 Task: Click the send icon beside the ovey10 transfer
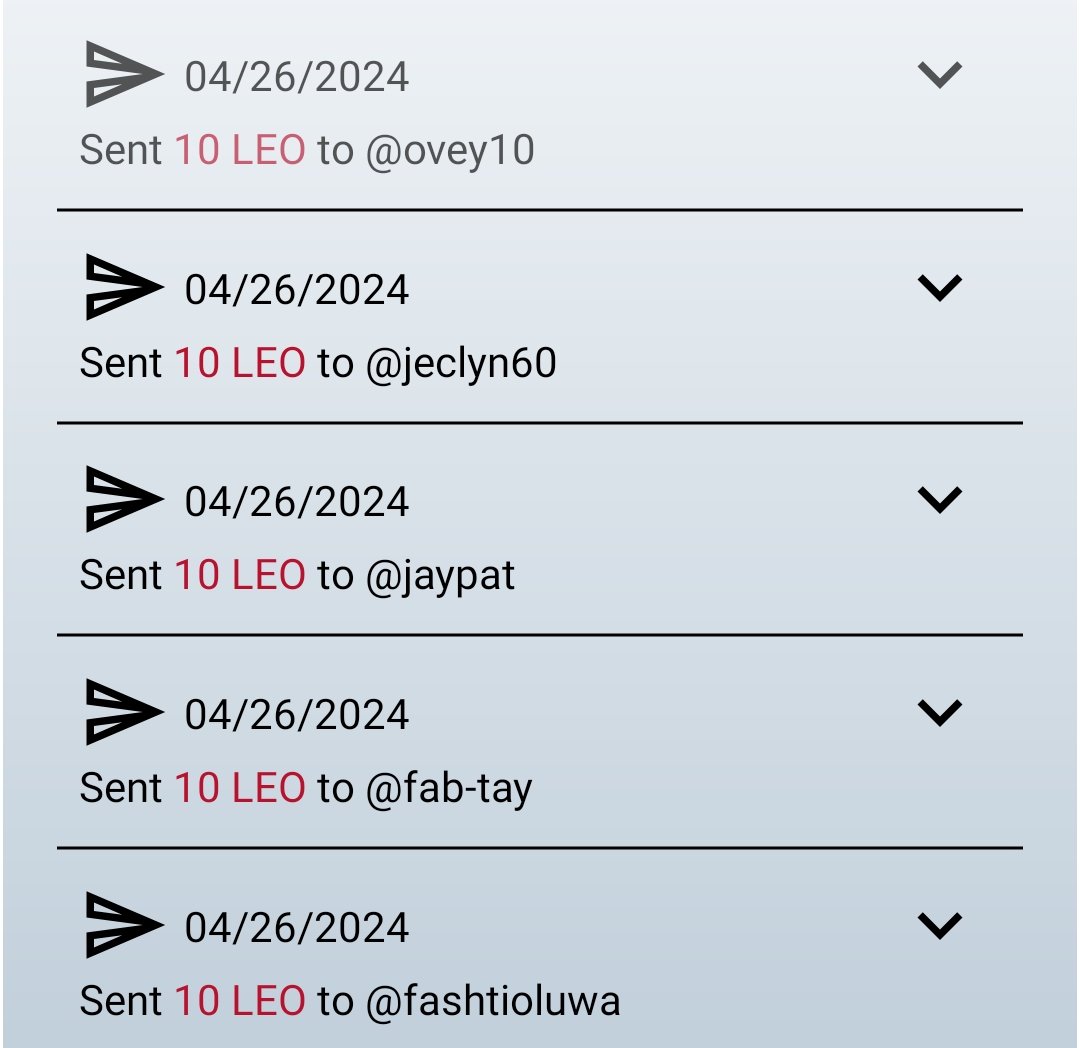(125, 74)
